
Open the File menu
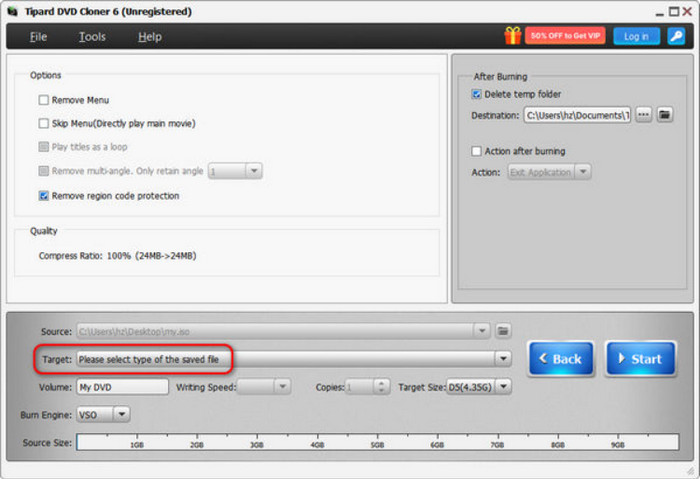38,37
